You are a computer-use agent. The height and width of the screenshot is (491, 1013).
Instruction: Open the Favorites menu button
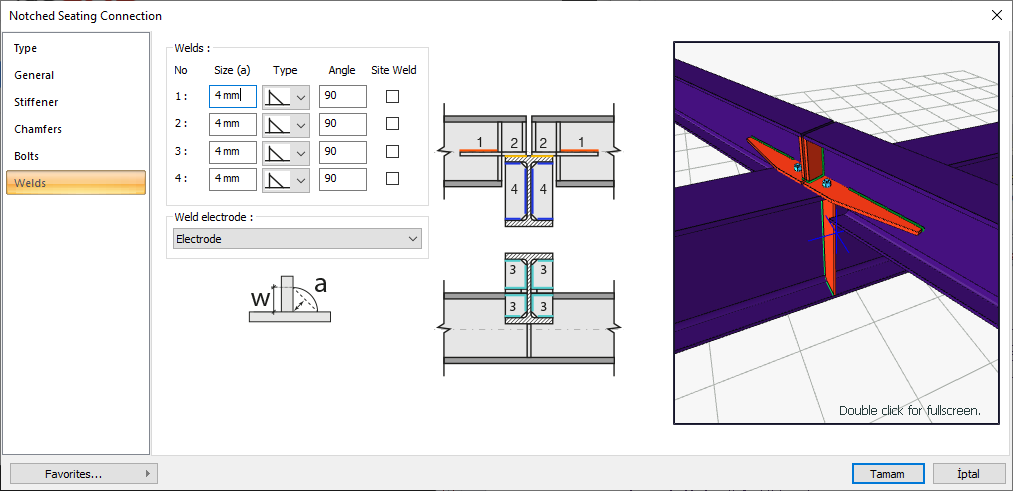[x=83, y=474]
